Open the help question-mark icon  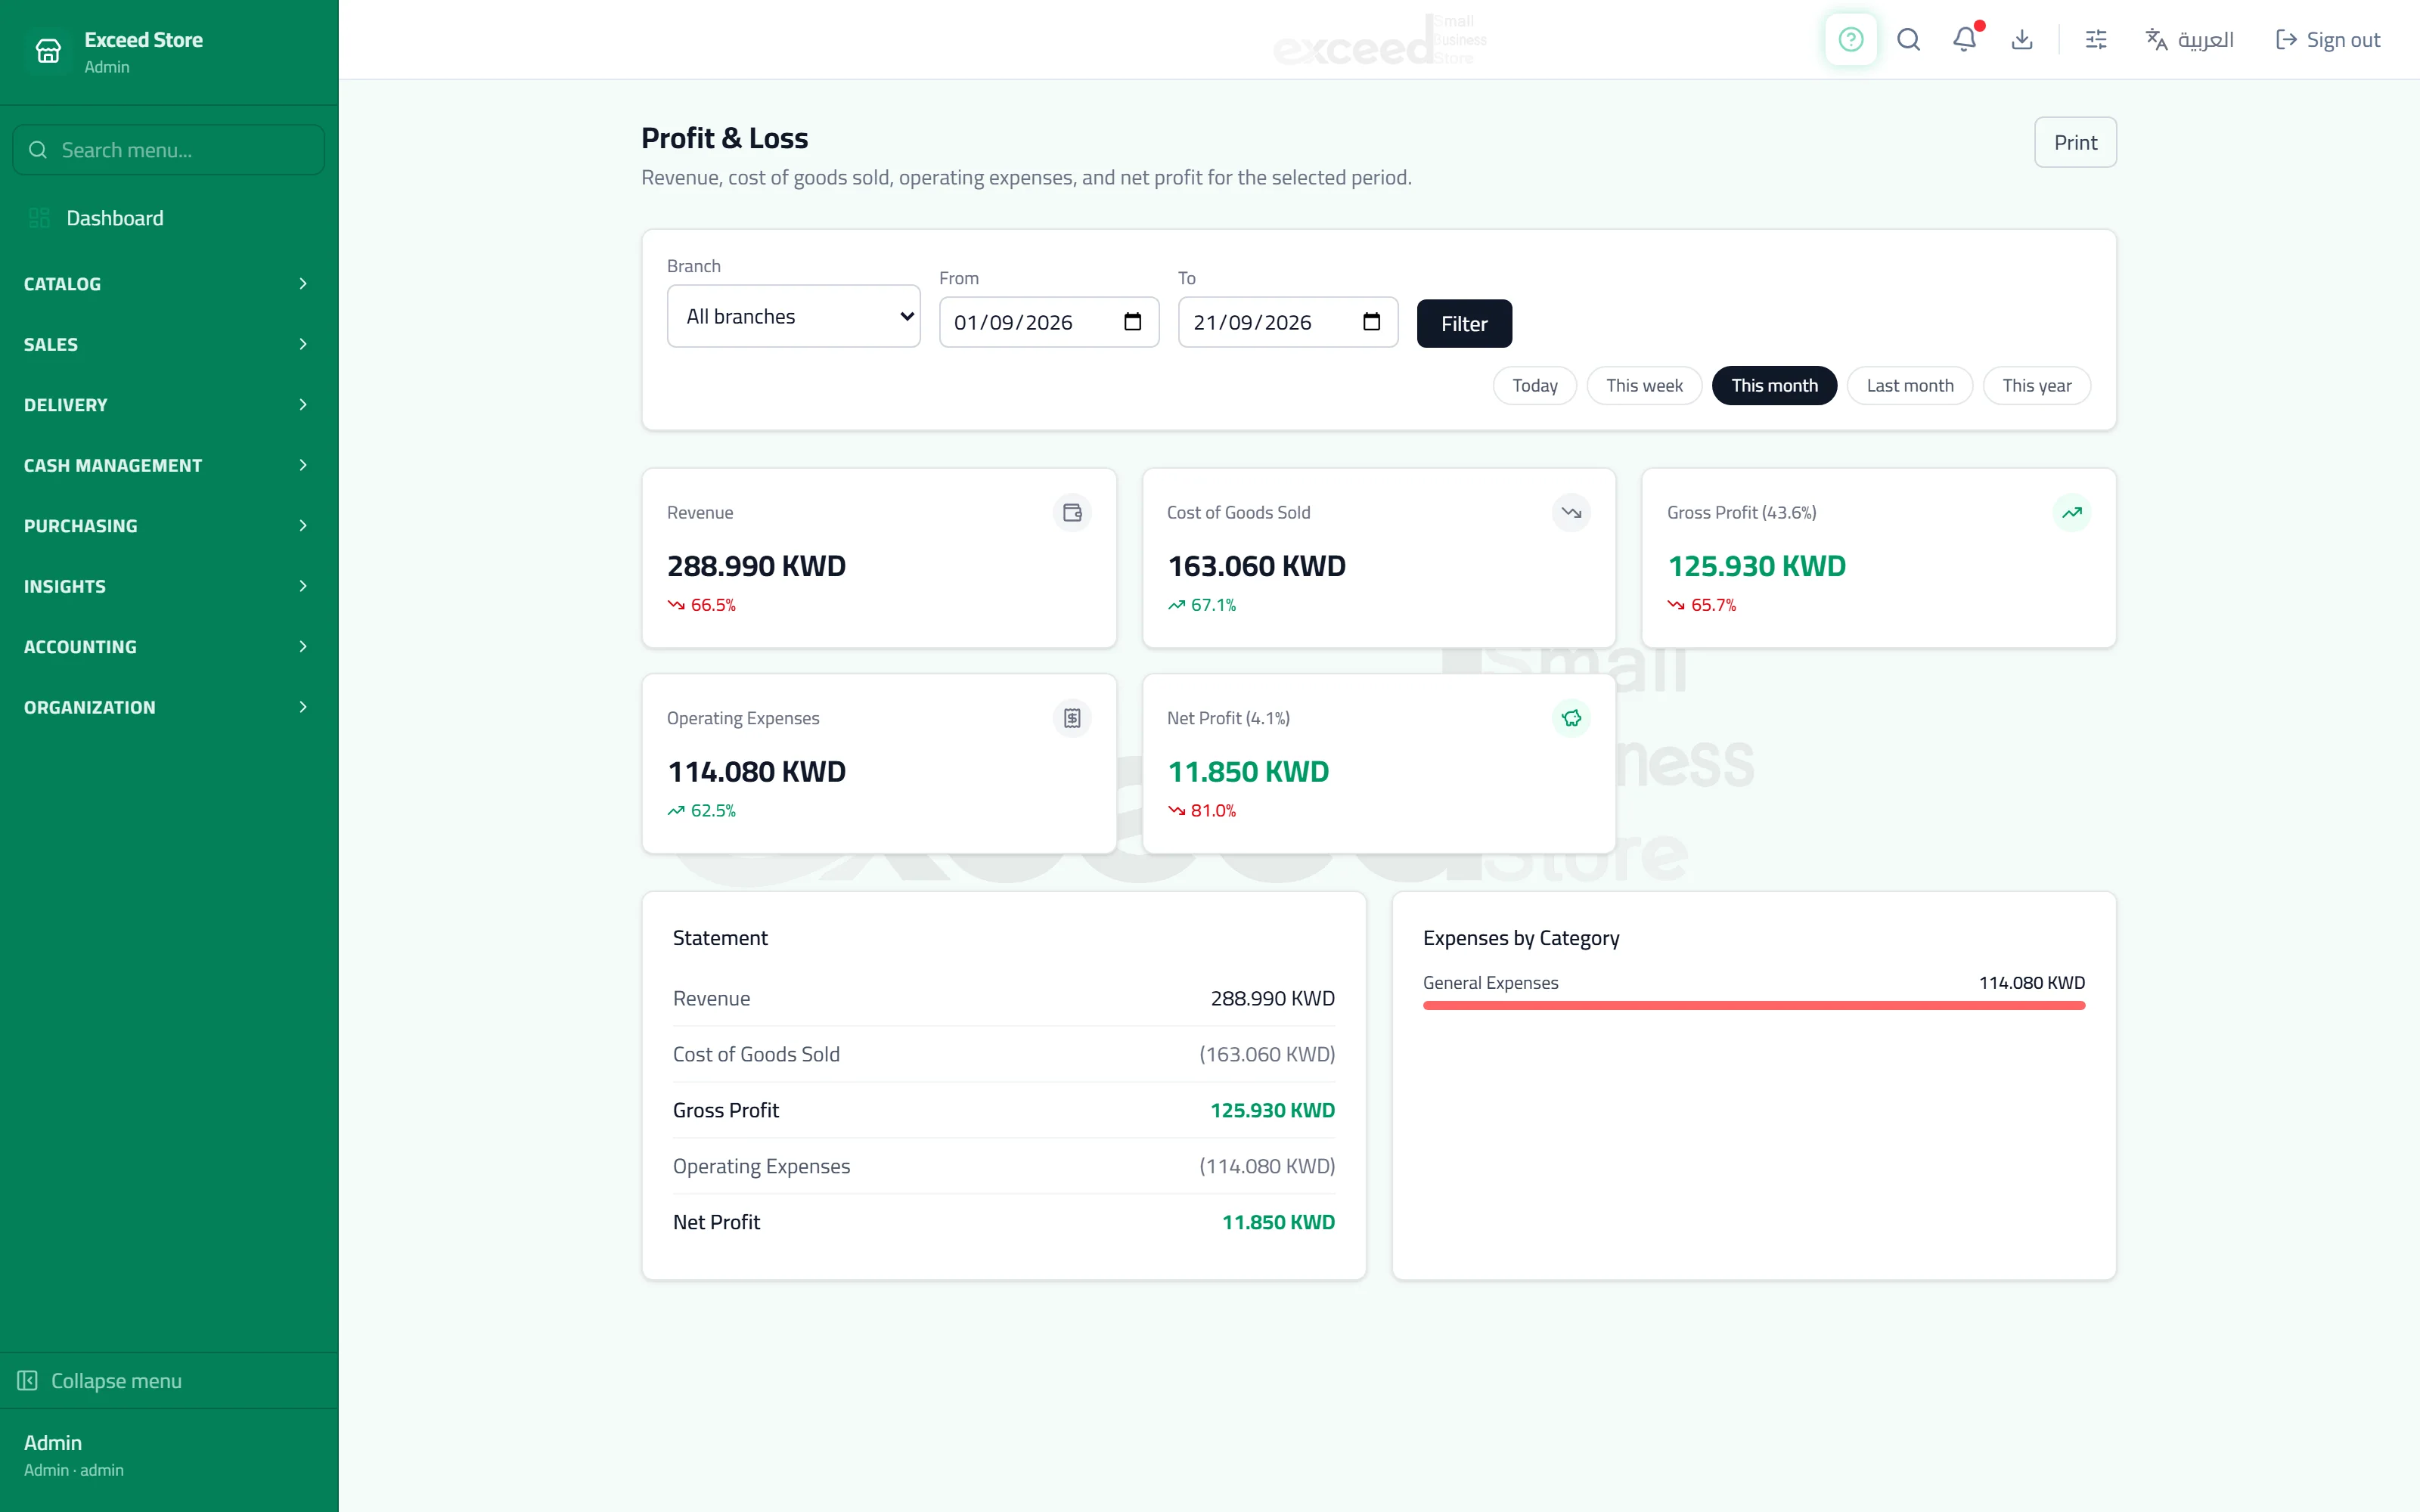(1850, 40)
